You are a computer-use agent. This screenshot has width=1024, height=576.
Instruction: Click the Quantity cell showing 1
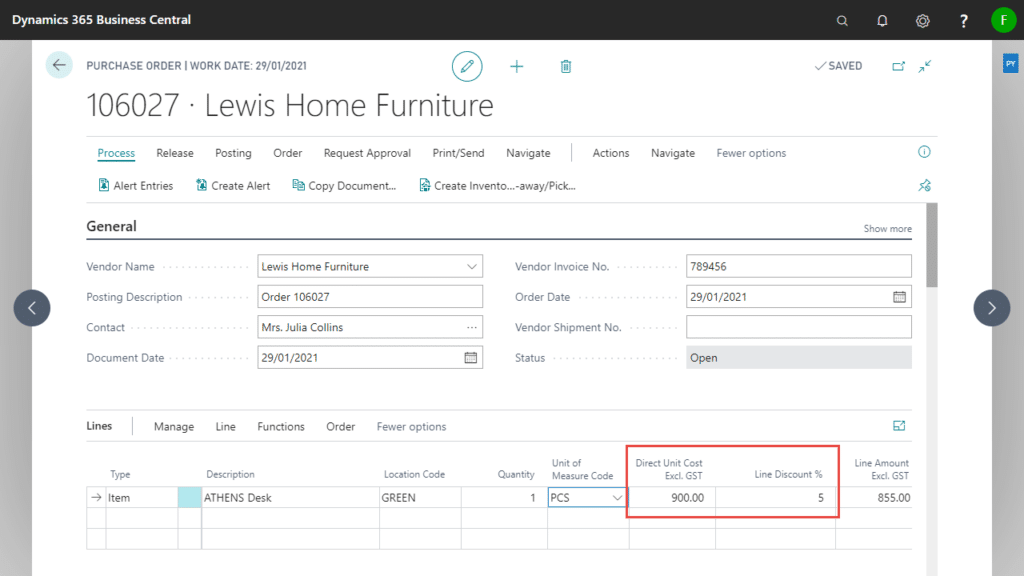point(504,498)
